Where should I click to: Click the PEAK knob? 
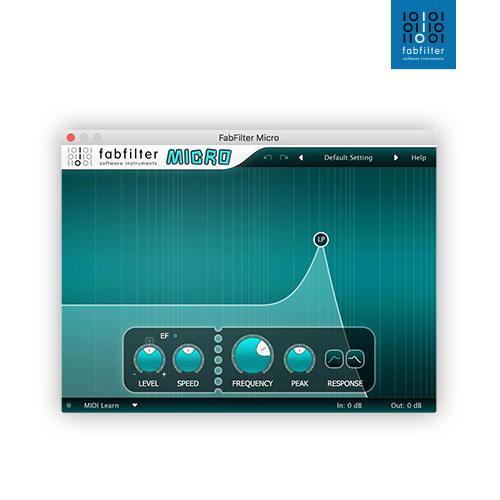click(299, 360)
